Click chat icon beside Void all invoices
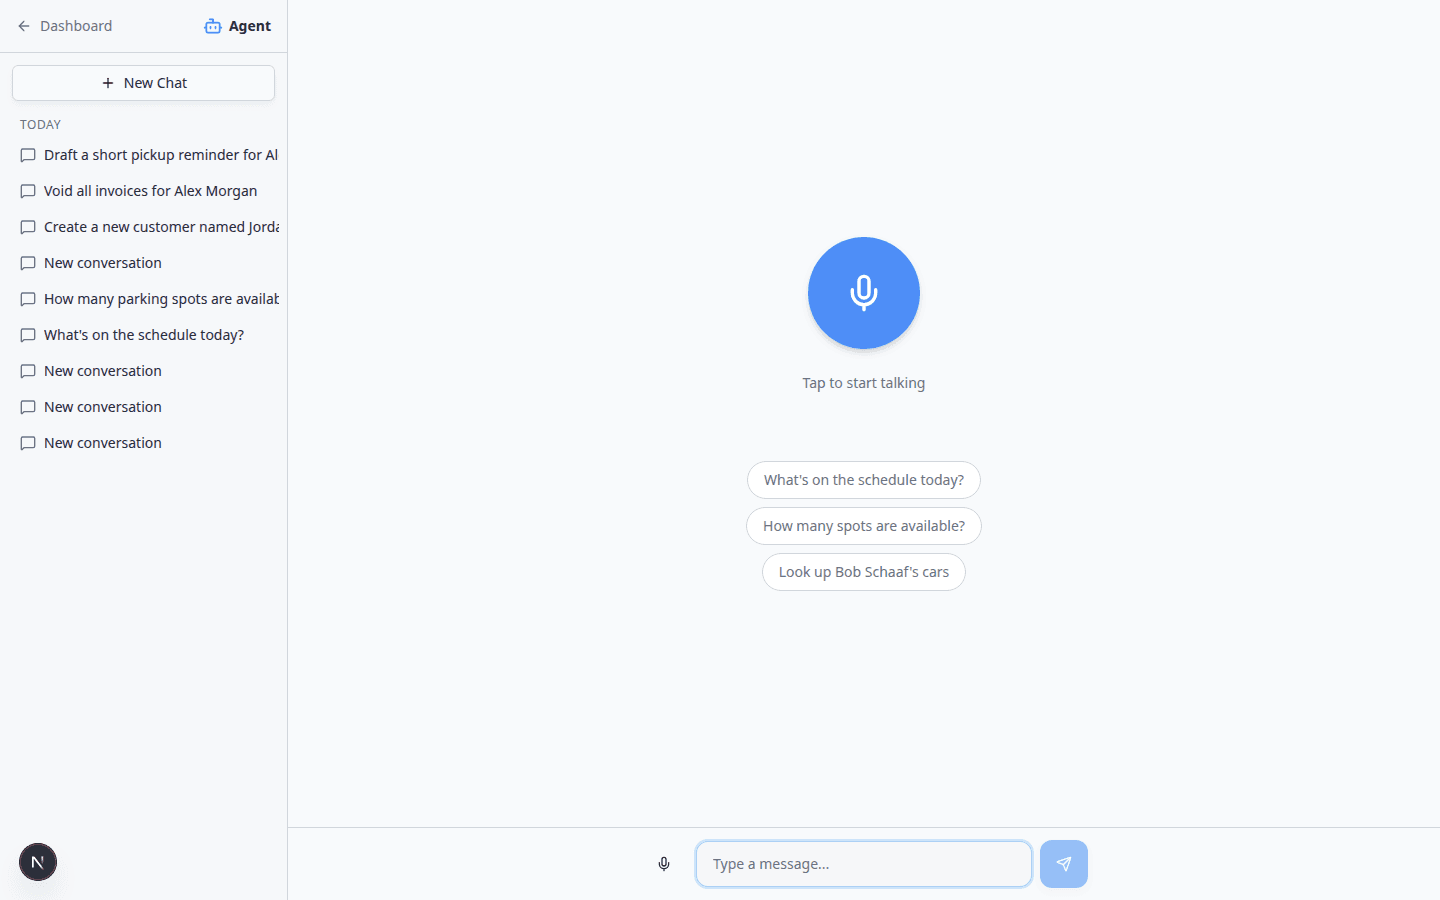 coord(28,191)
